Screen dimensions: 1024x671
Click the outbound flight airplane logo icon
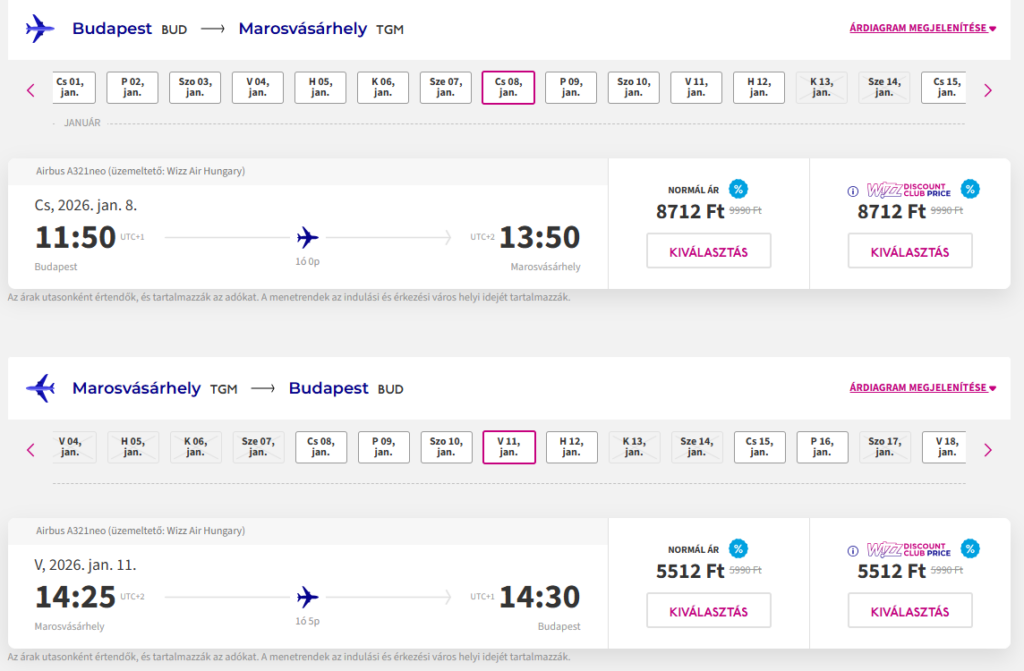(x=40, y=28)
